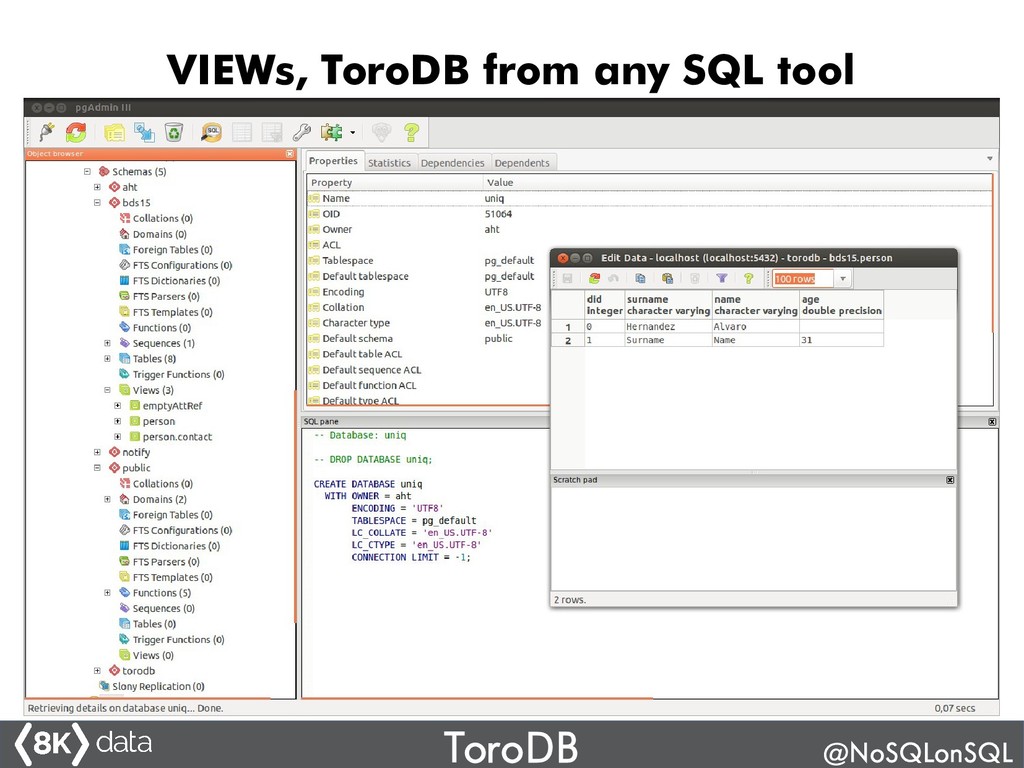Click the Create new object toolbar icon
This screenshot has height=768, width=1024.
(144, 133)
